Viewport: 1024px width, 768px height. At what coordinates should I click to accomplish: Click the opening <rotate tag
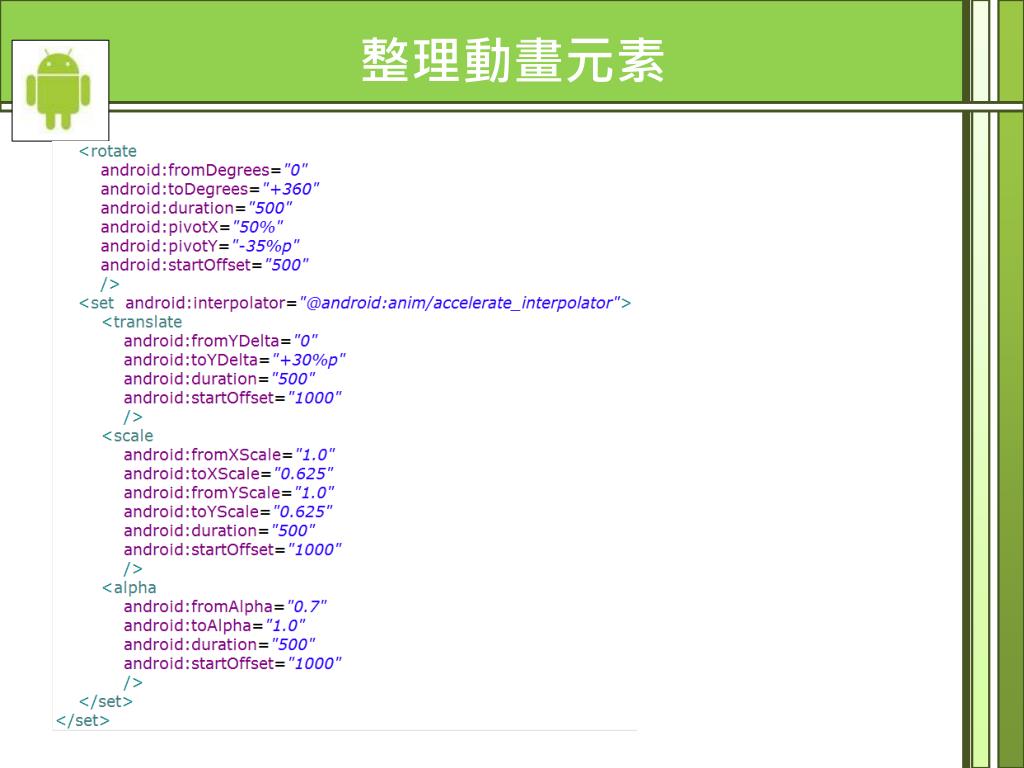click(108, 151)
